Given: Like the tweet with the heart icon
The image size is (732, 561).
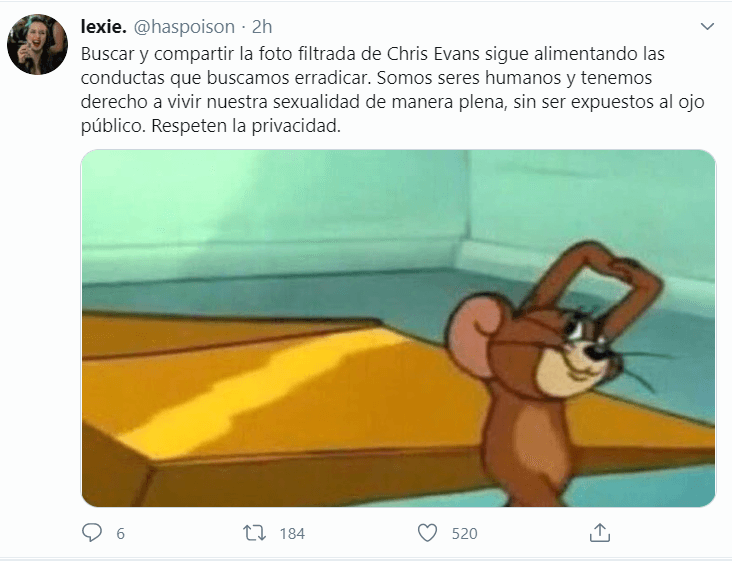Looking at the screenshot, I should click(x=427, y=533).
